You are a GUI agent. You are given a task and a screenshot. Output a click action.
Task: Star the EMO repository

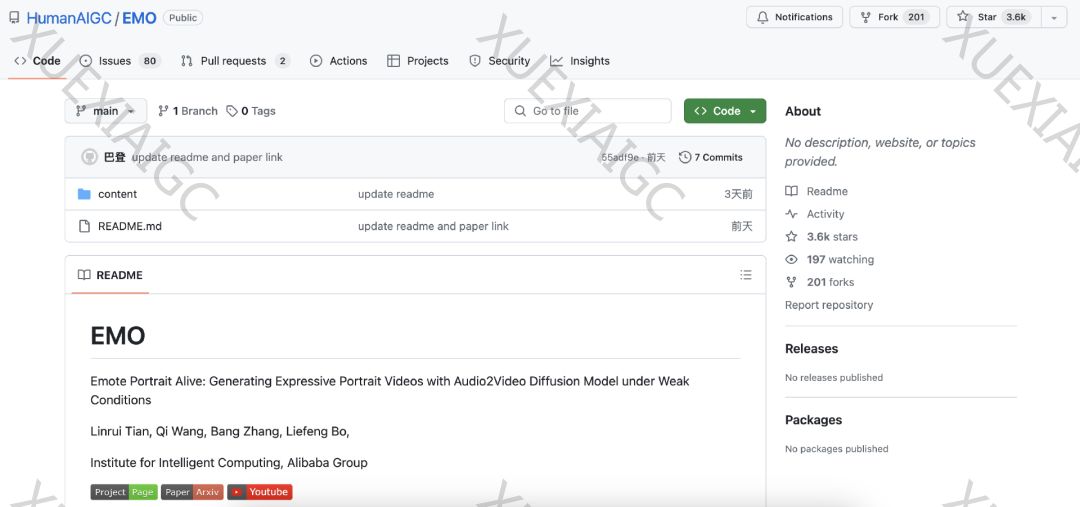click(994, 17)
